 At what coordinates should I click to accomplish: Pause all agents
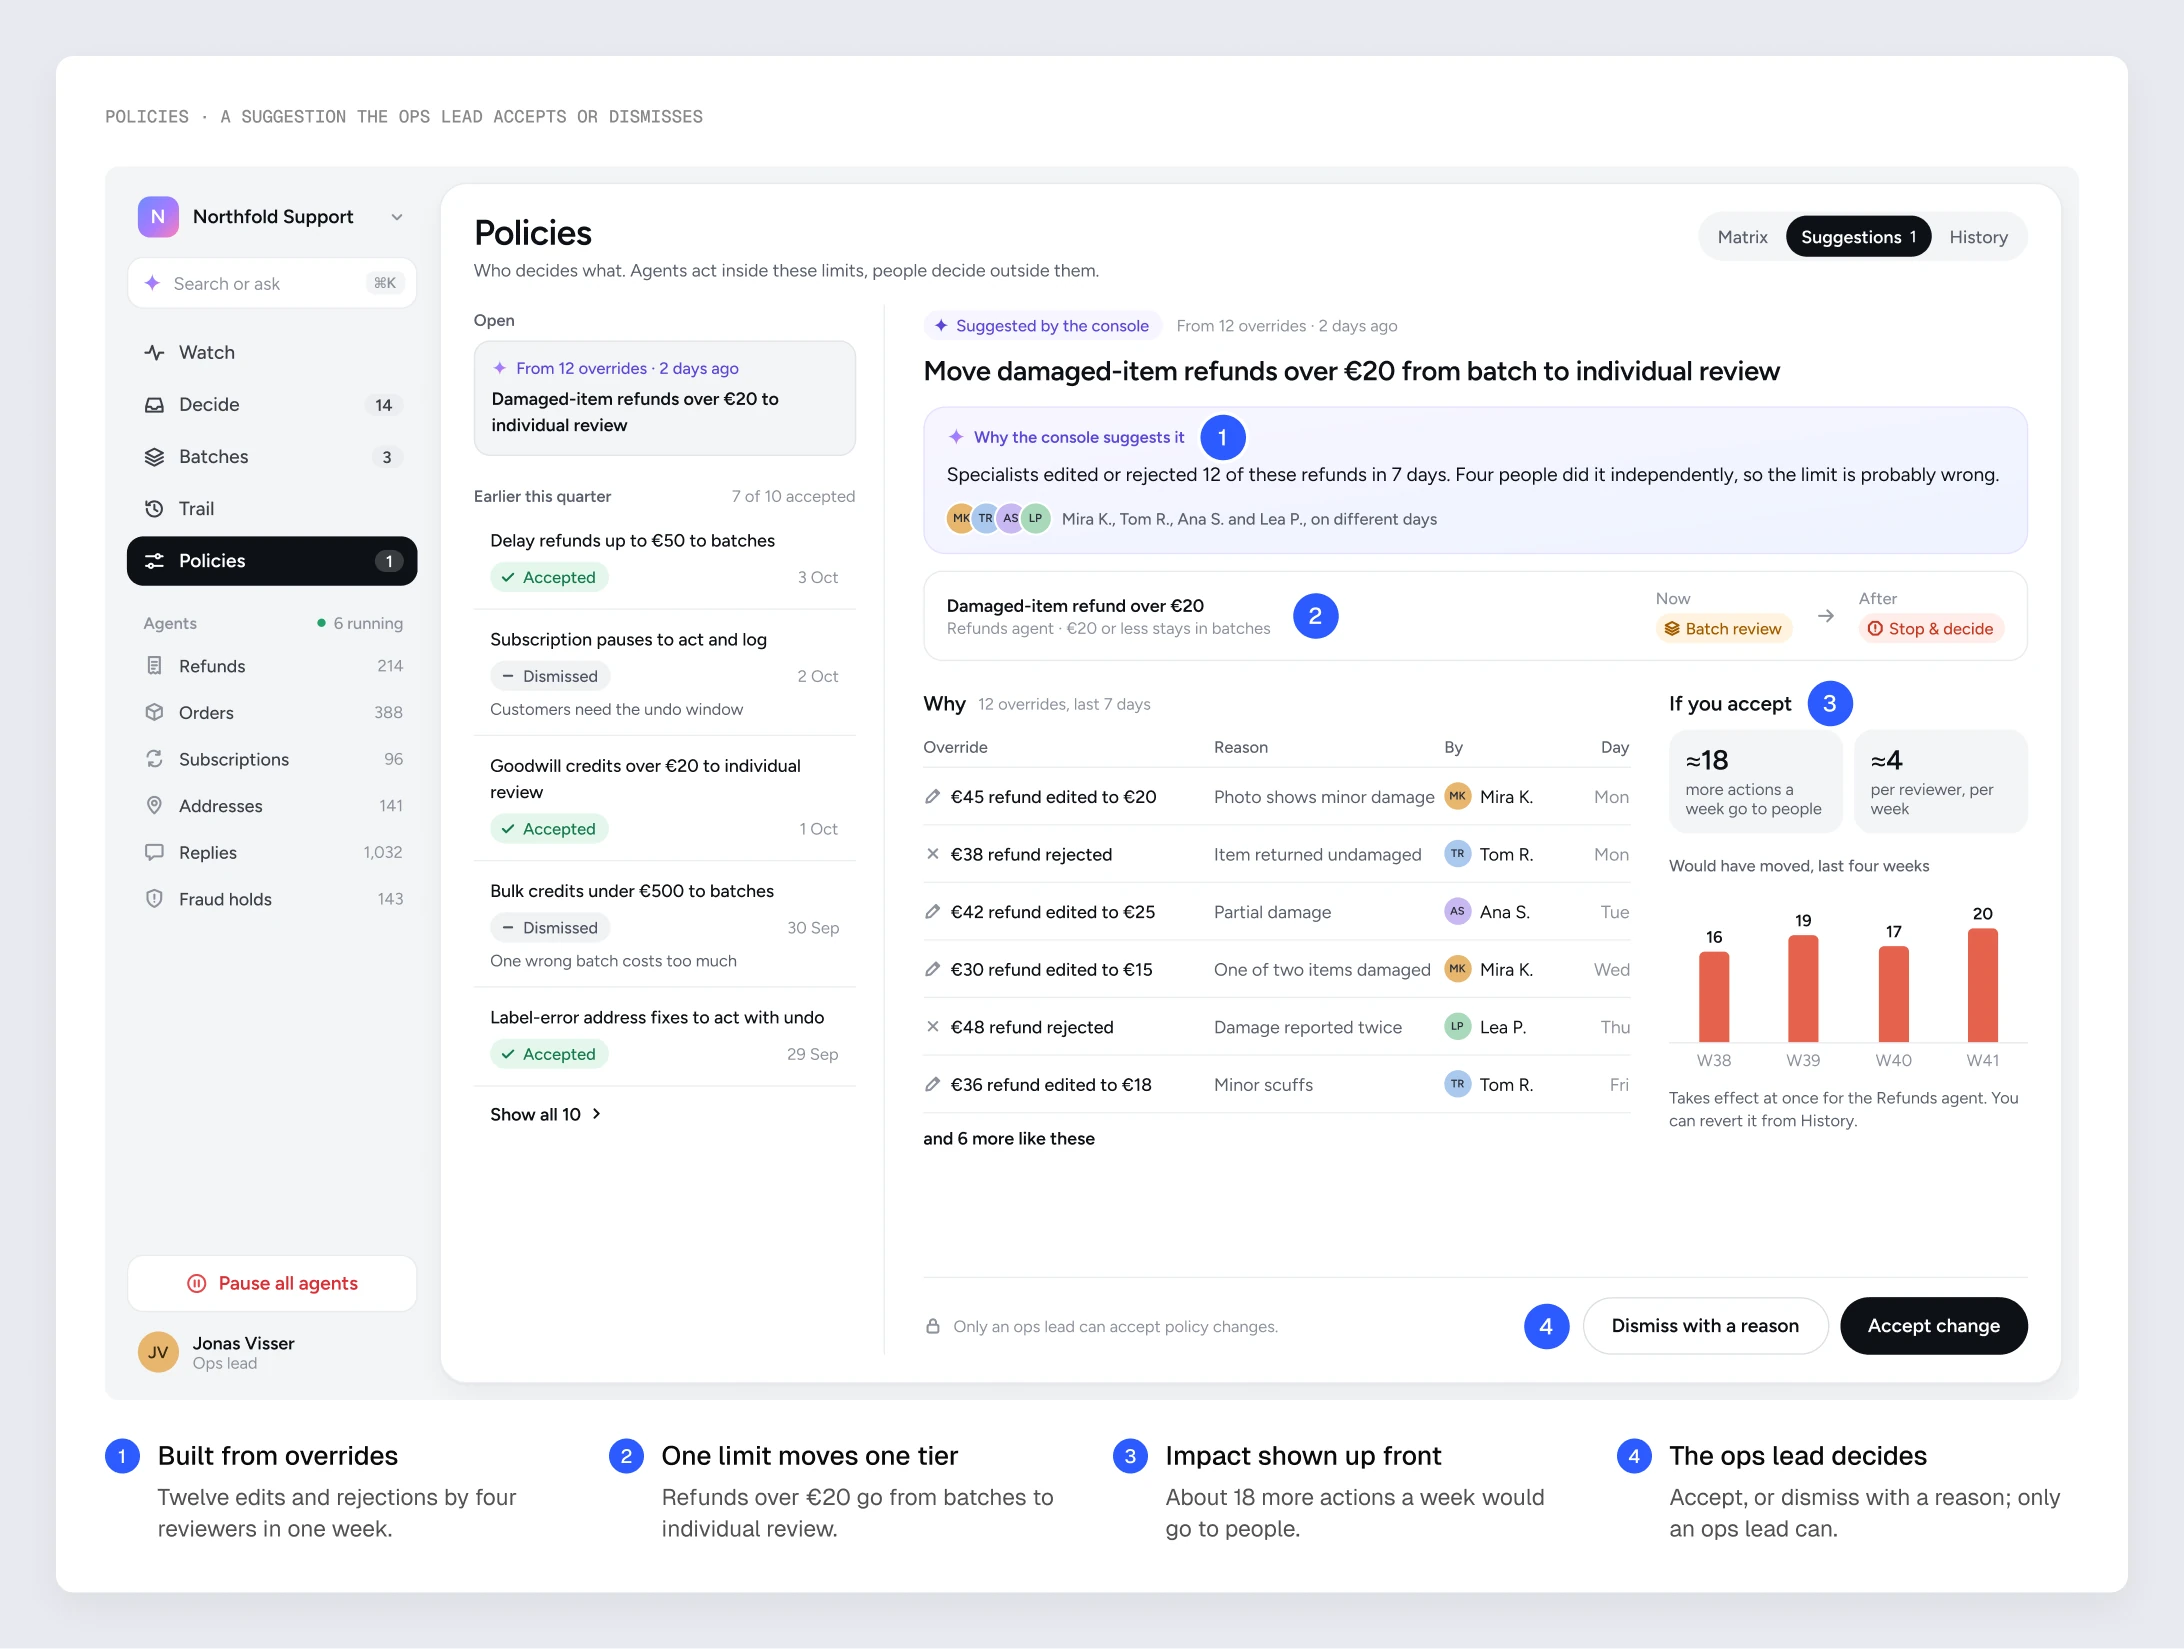coord(272,1283)
